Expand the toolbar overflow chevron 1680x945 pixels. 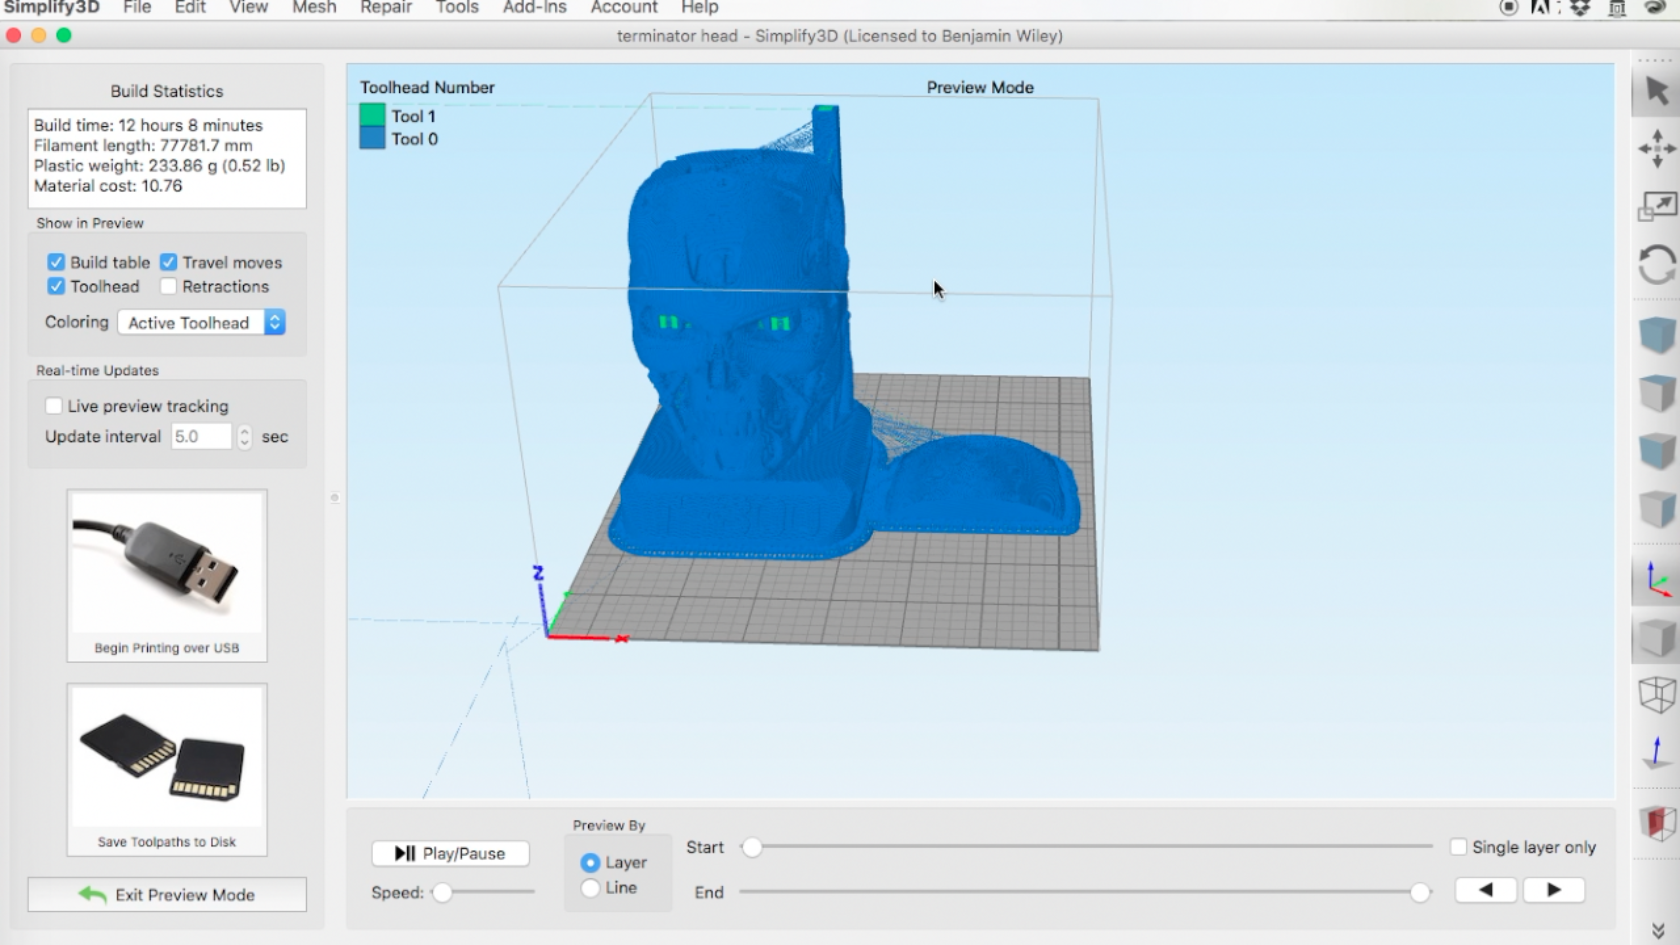(1657, 930)
